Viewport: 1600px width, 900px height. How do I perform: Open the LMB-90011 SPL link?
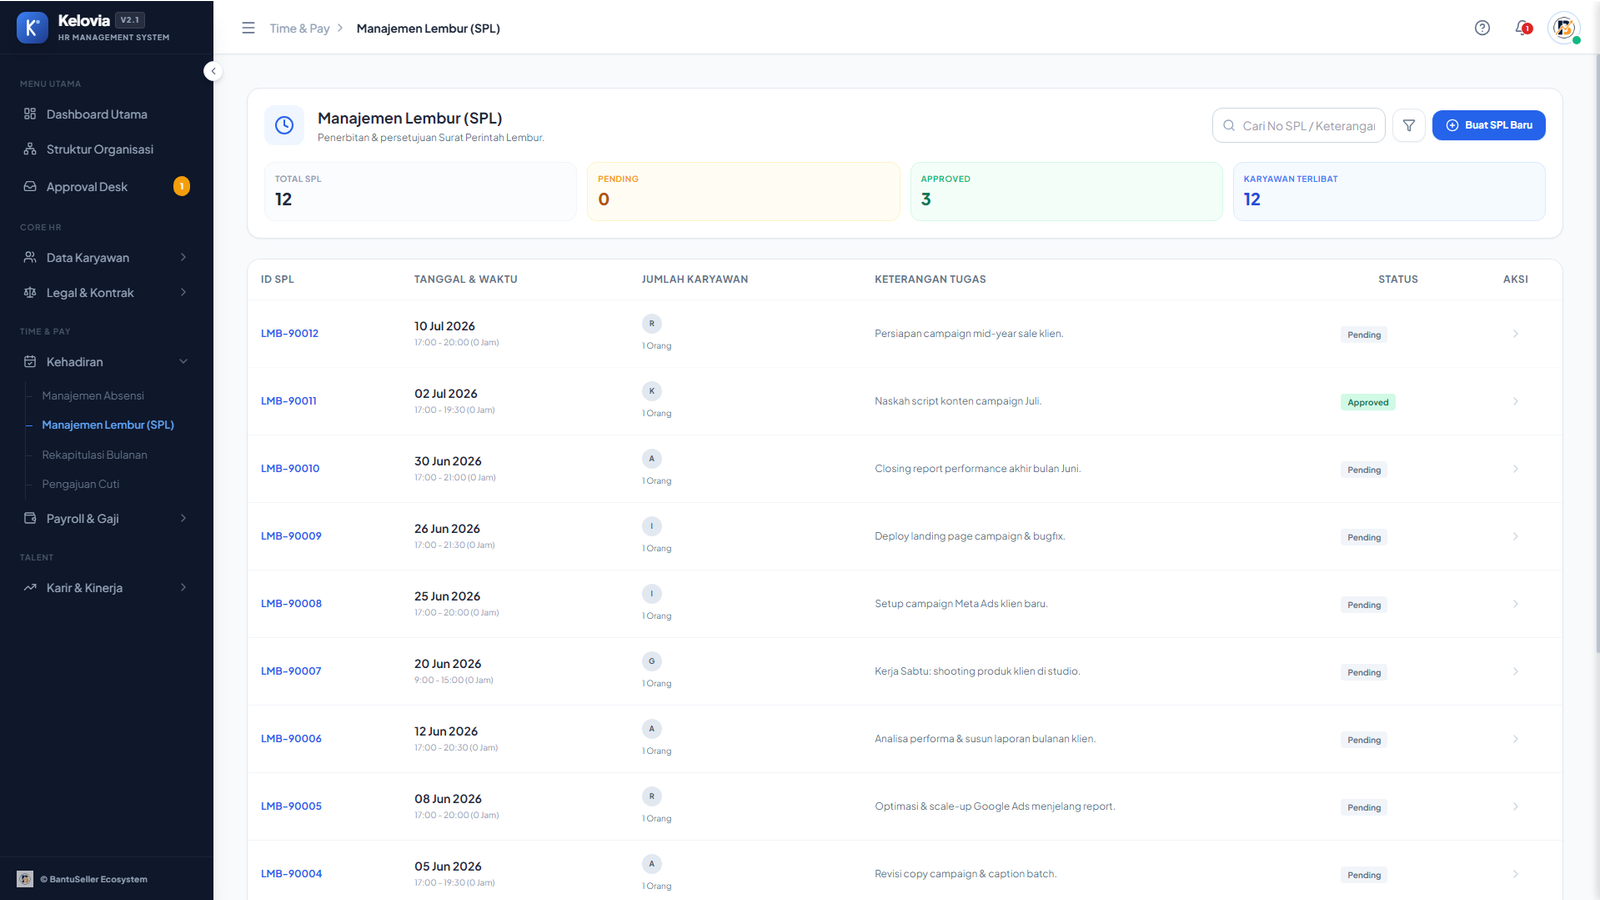tap(289, 401)
